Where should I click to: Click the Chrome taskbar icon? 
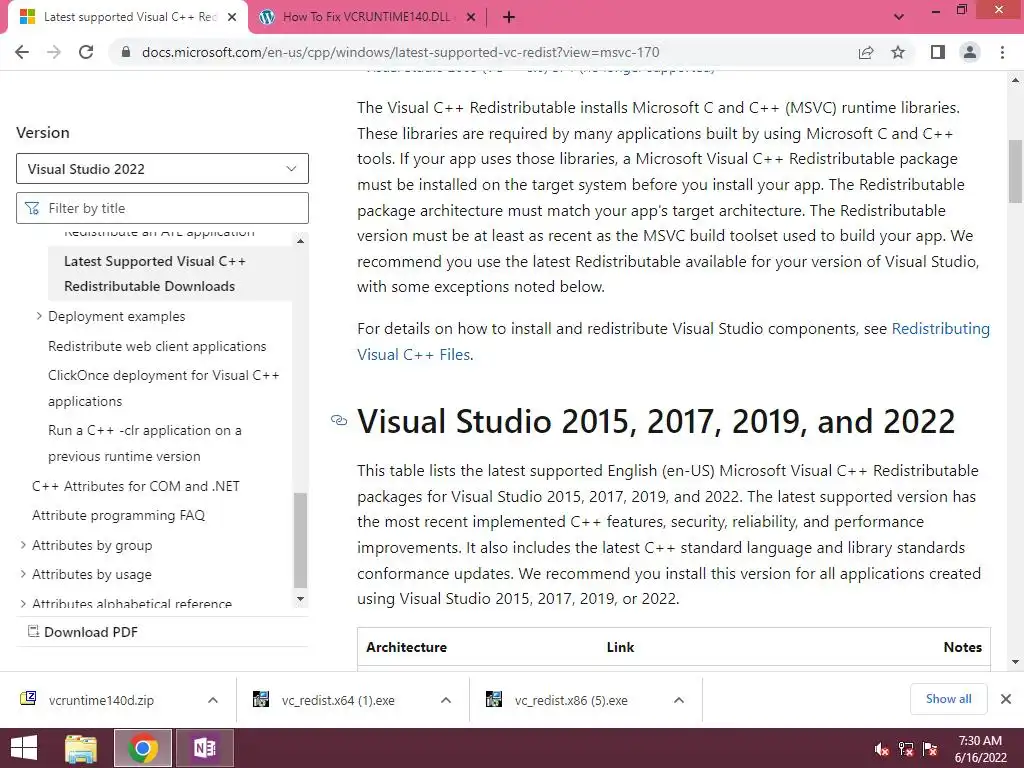pos(143,748)
